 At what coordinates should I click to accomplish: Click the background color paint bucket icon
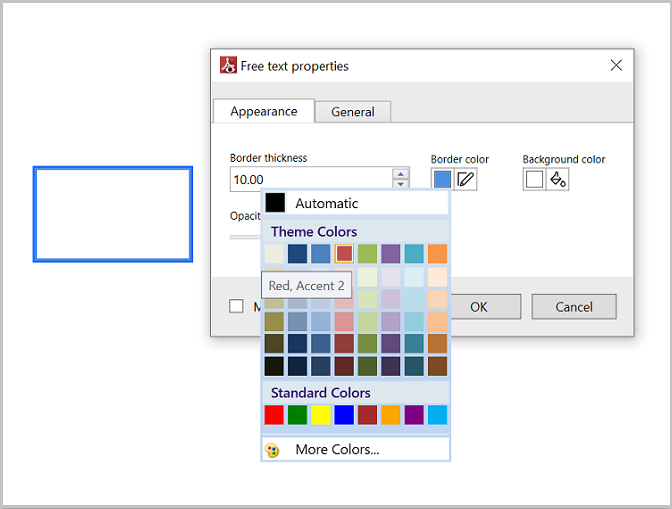[558, 179]
